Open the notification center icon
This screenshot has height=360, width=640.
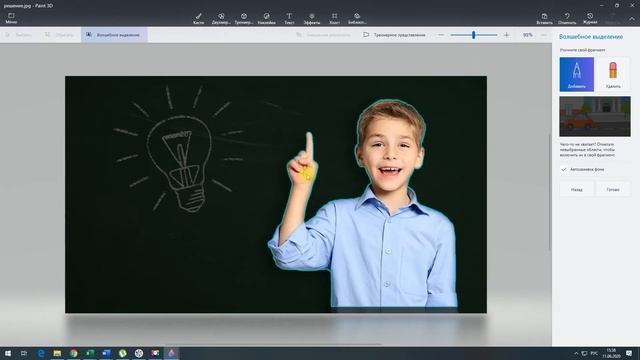tap(629, 353)
